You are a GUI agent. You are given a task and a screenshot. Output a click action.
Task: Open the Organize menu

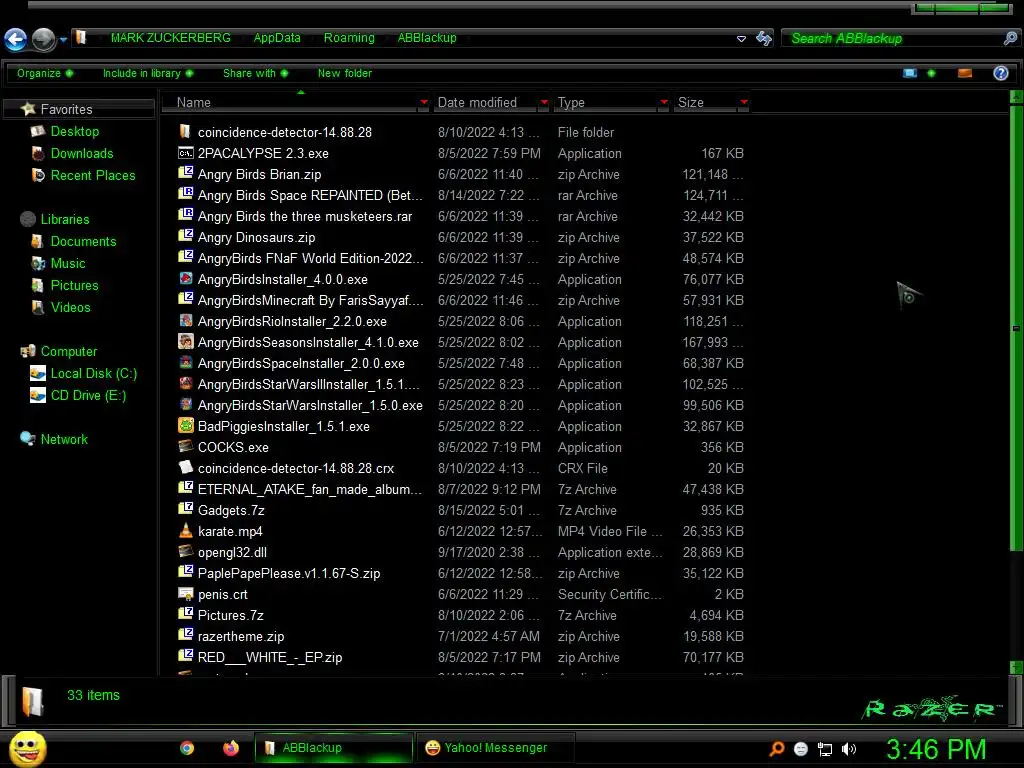point(44,73)
